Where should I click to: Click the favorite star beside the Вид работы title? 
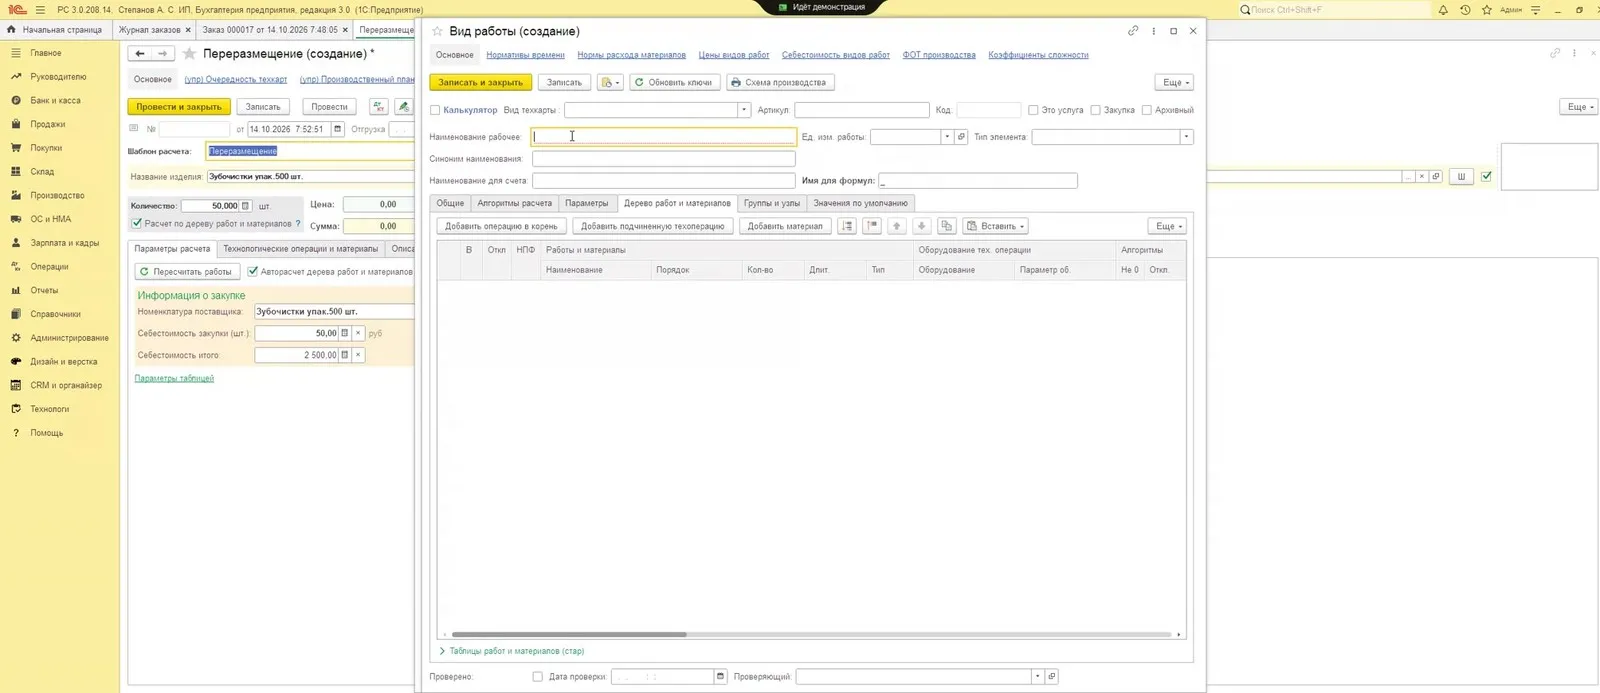[x=437, y=31]
